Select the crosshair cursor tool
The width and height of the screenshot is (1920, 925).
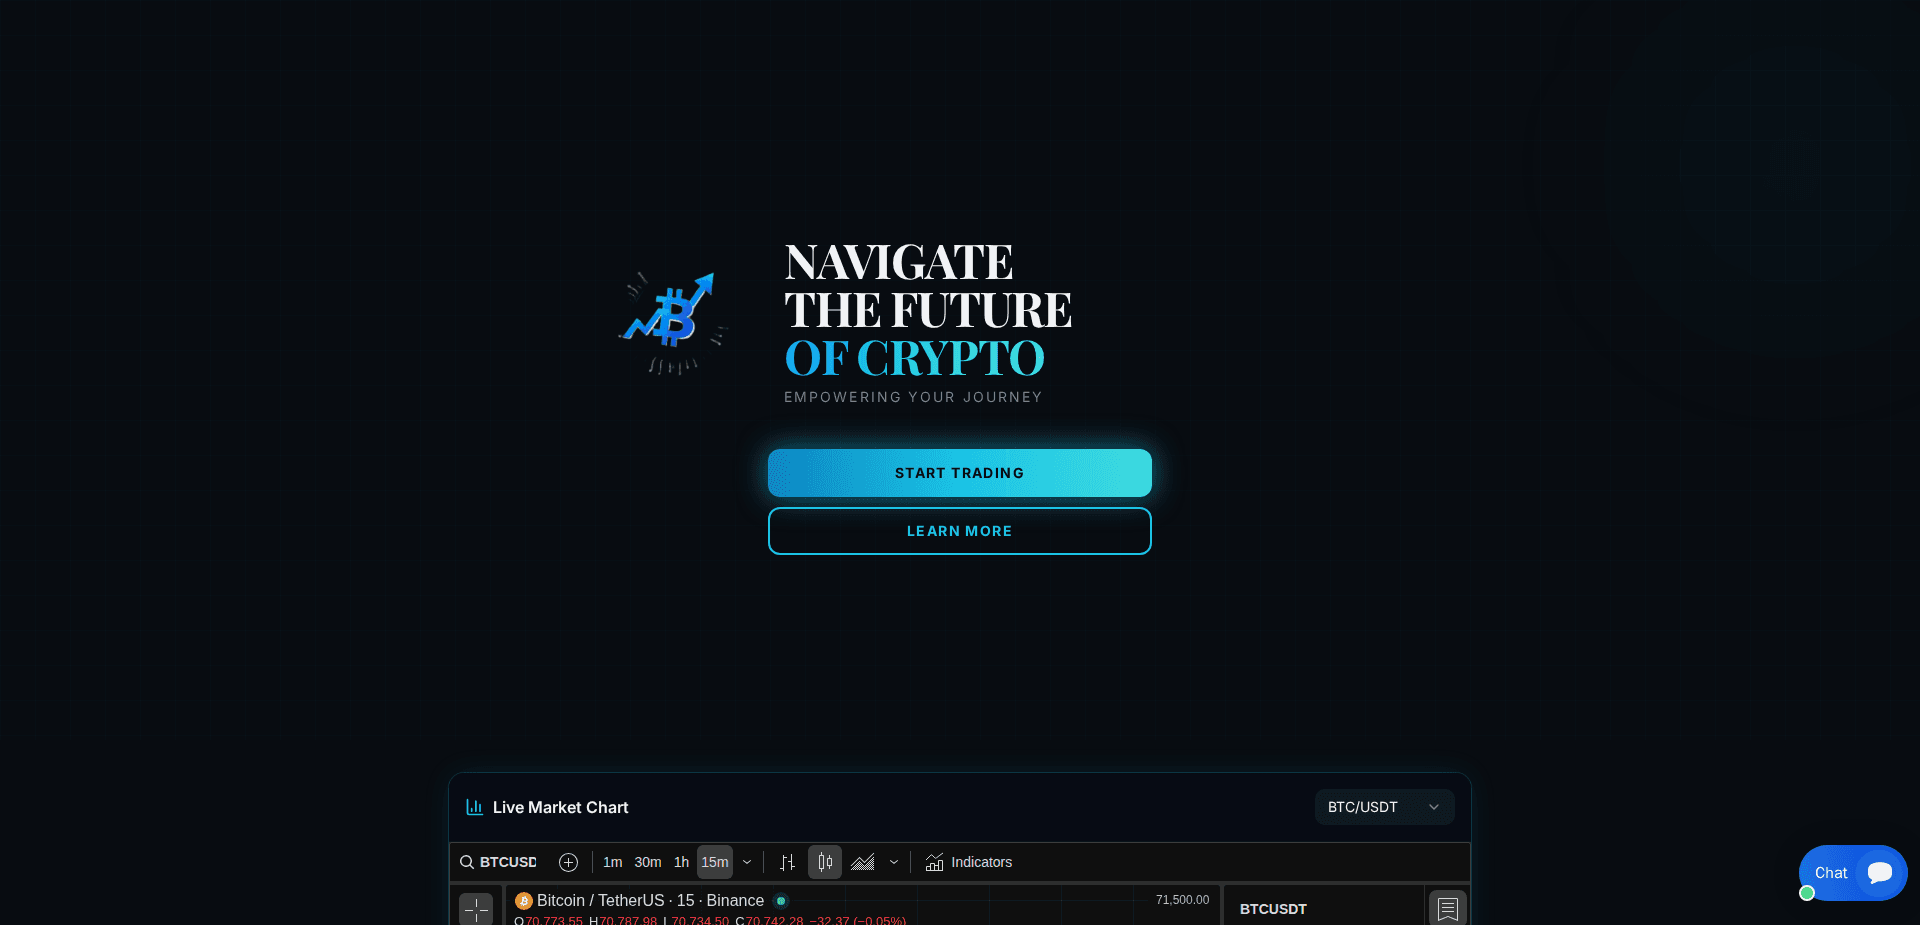coord(476,908)
